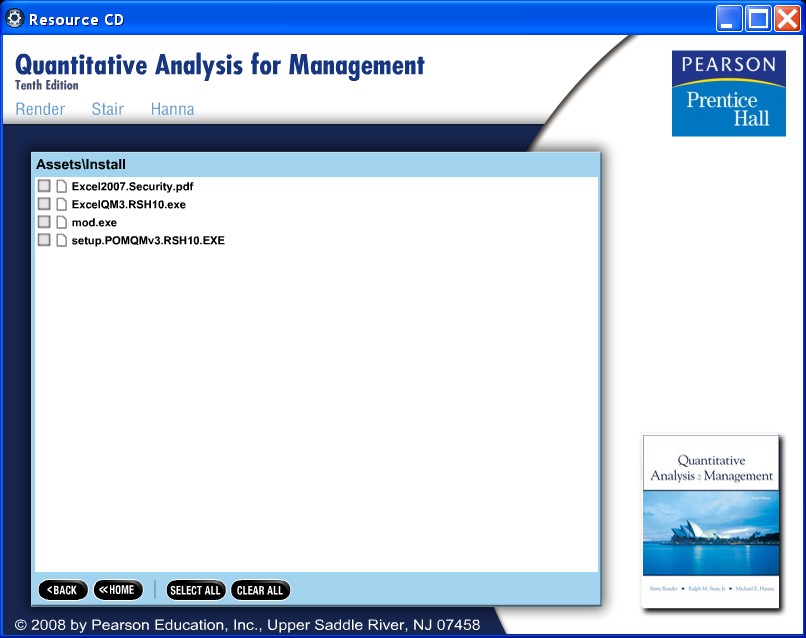Click the book cover thumbnail

[711, 522]
